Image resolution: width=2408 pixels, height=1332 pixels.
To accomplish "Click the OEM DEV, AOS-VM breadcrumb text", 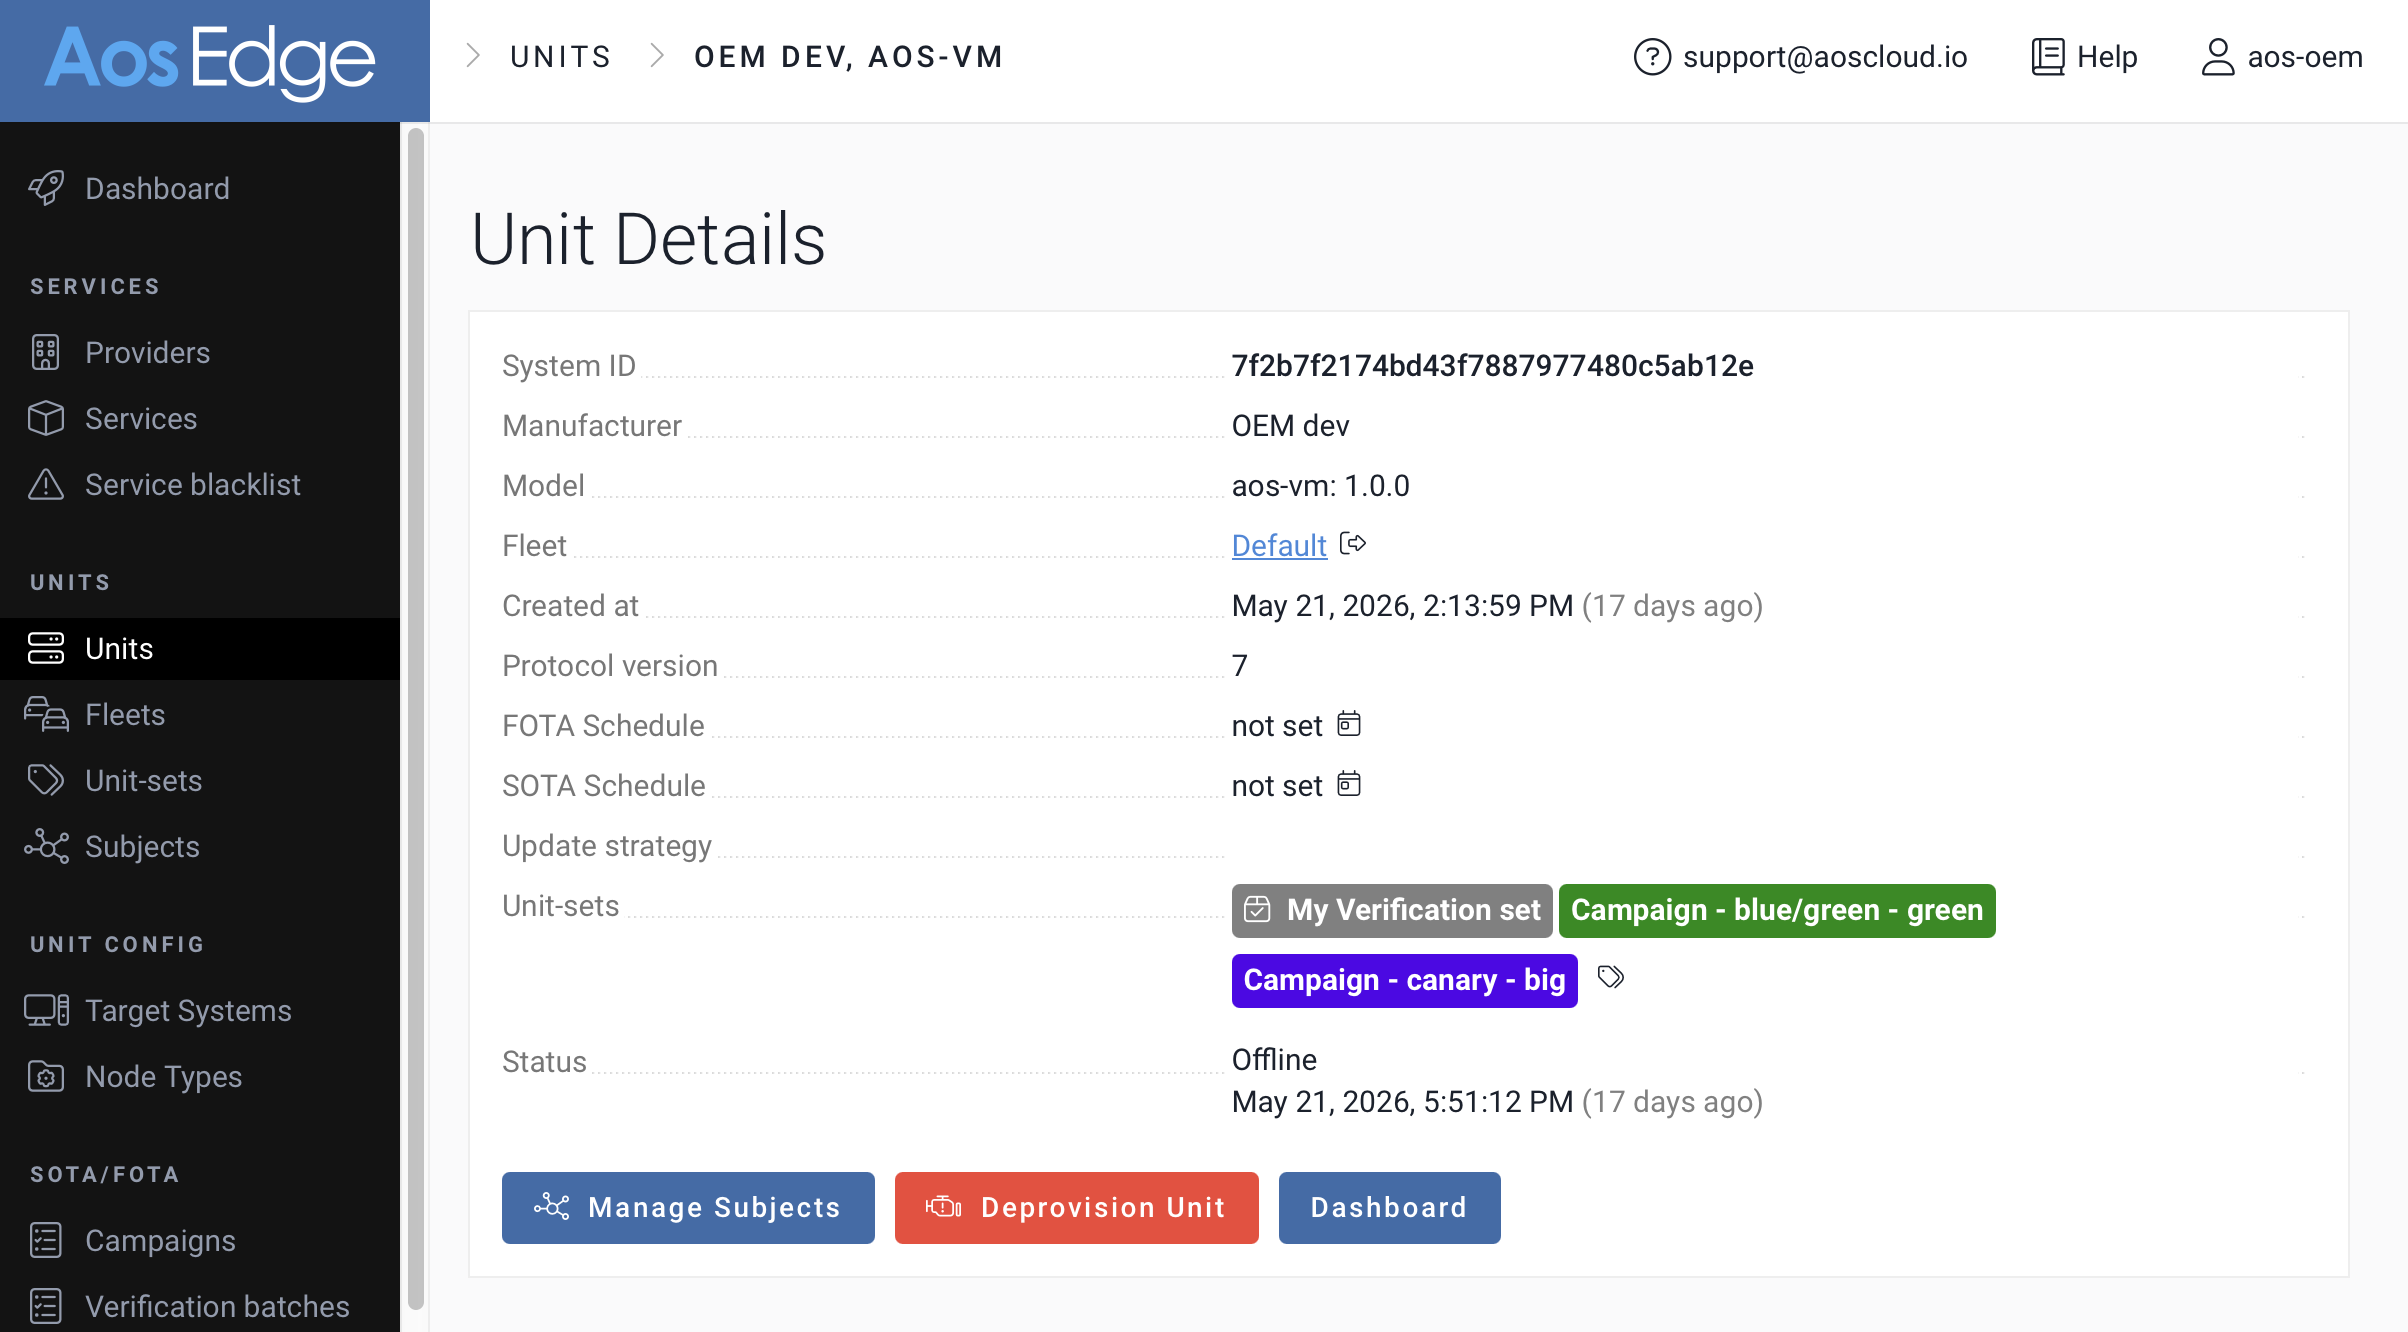I will [849, 56].
